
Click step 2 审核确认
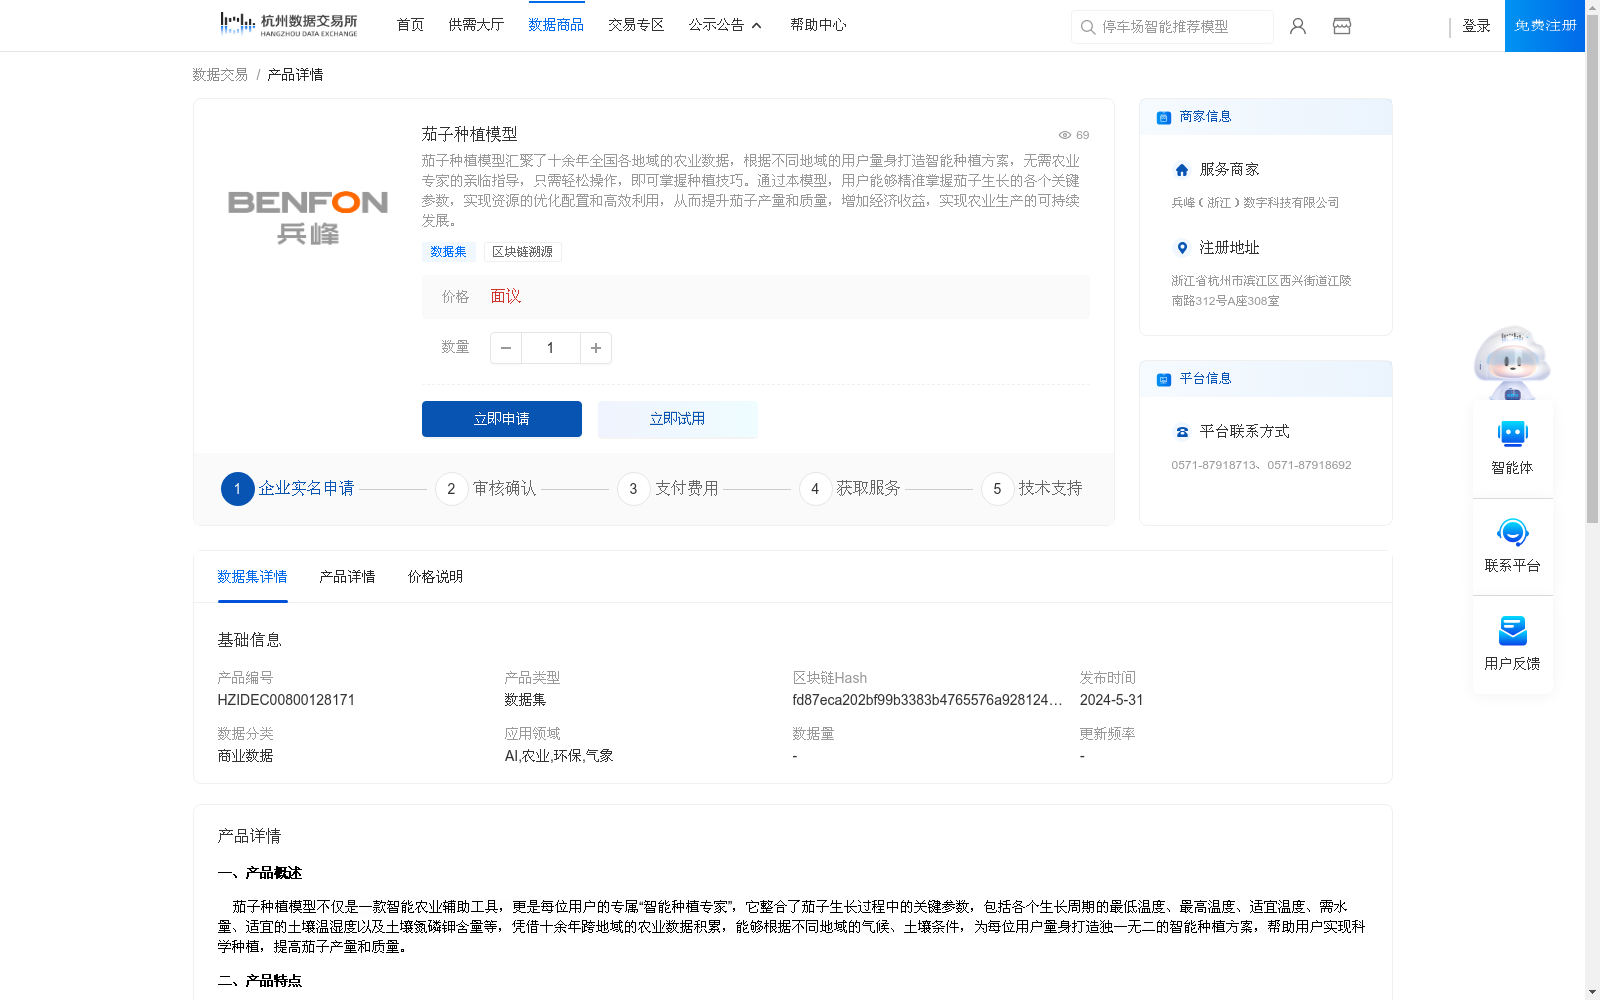486,489
